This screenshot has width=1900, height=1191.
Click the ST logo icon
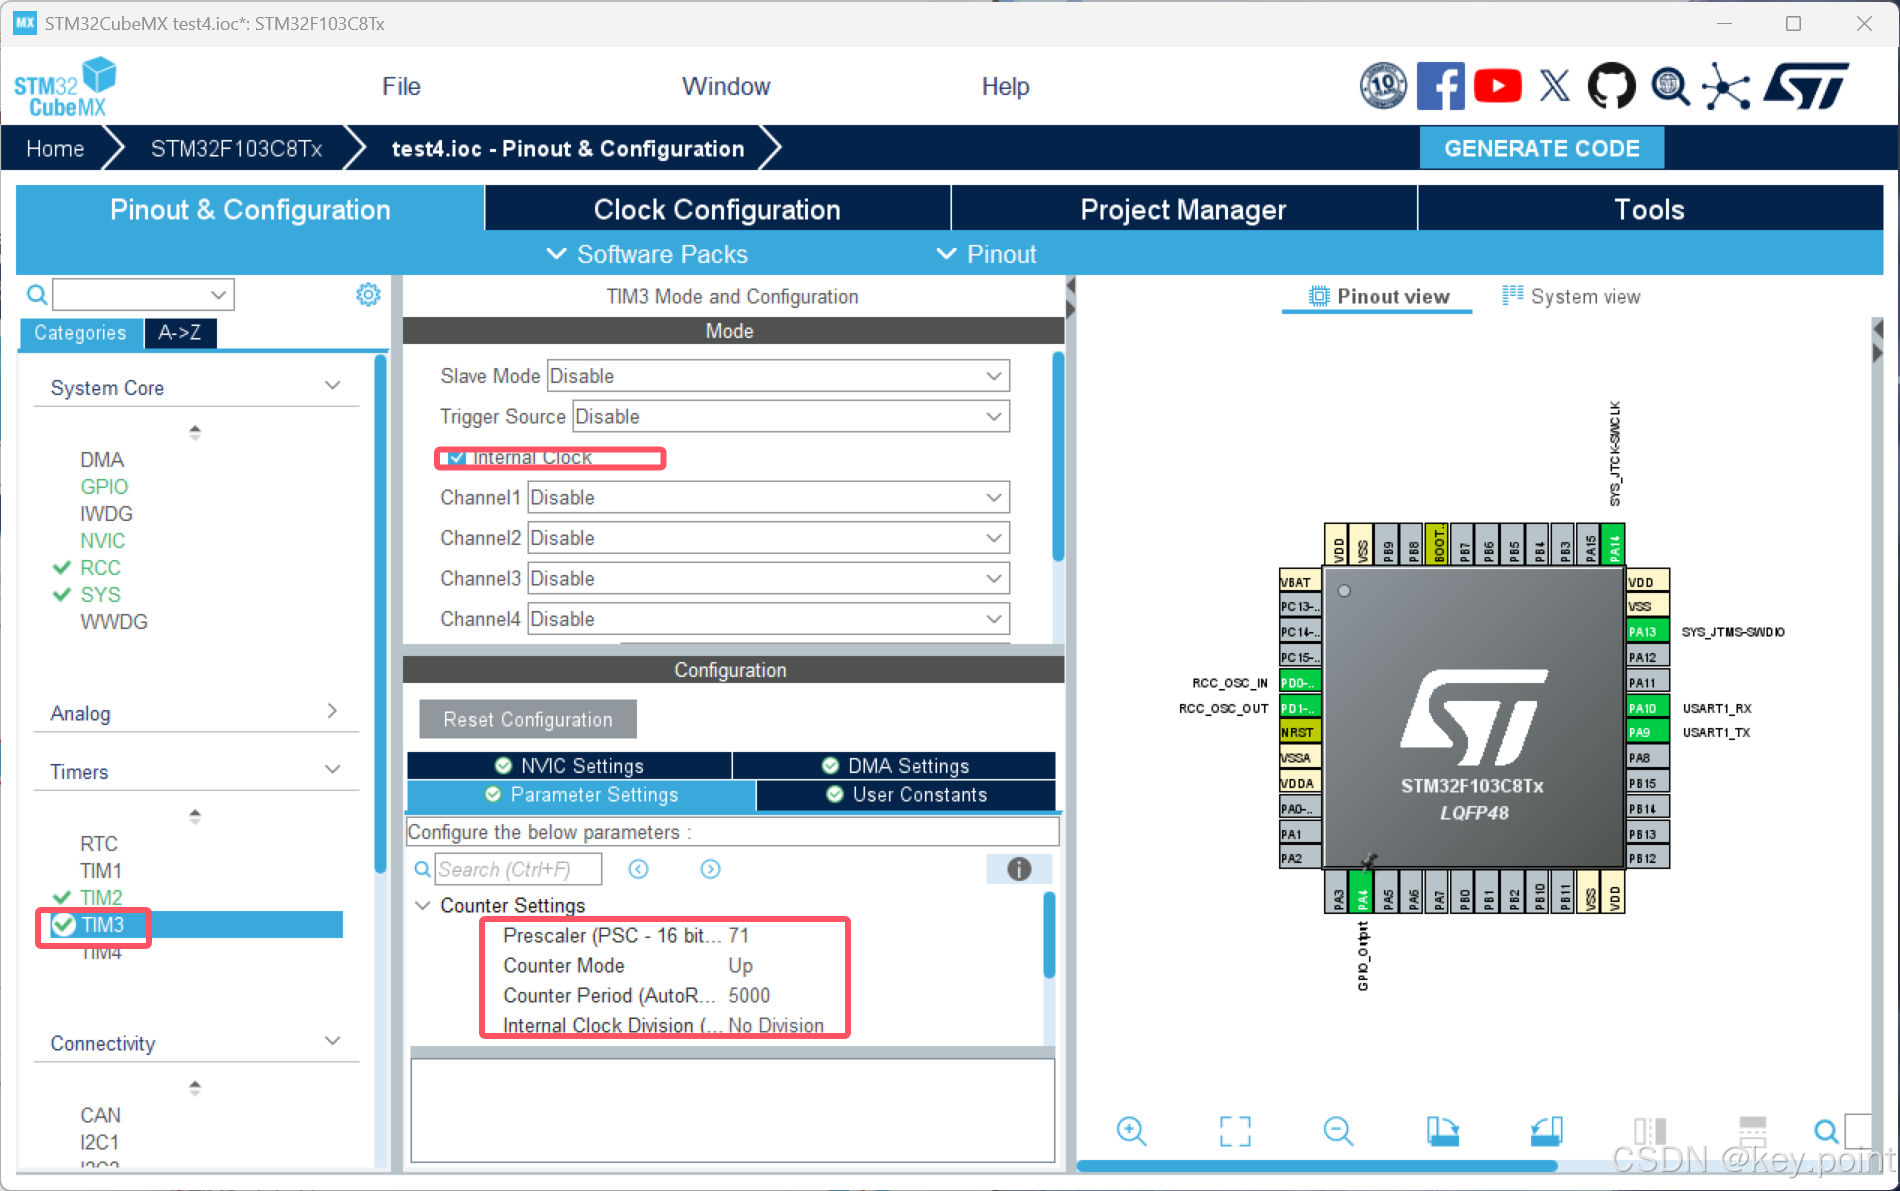tap(1807, 86)
